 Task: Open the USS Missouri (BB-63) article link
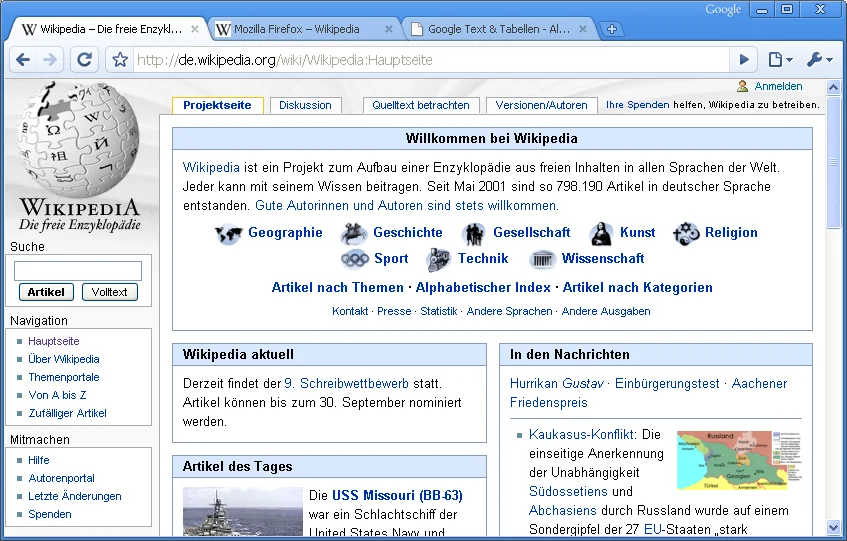(397, 495)
